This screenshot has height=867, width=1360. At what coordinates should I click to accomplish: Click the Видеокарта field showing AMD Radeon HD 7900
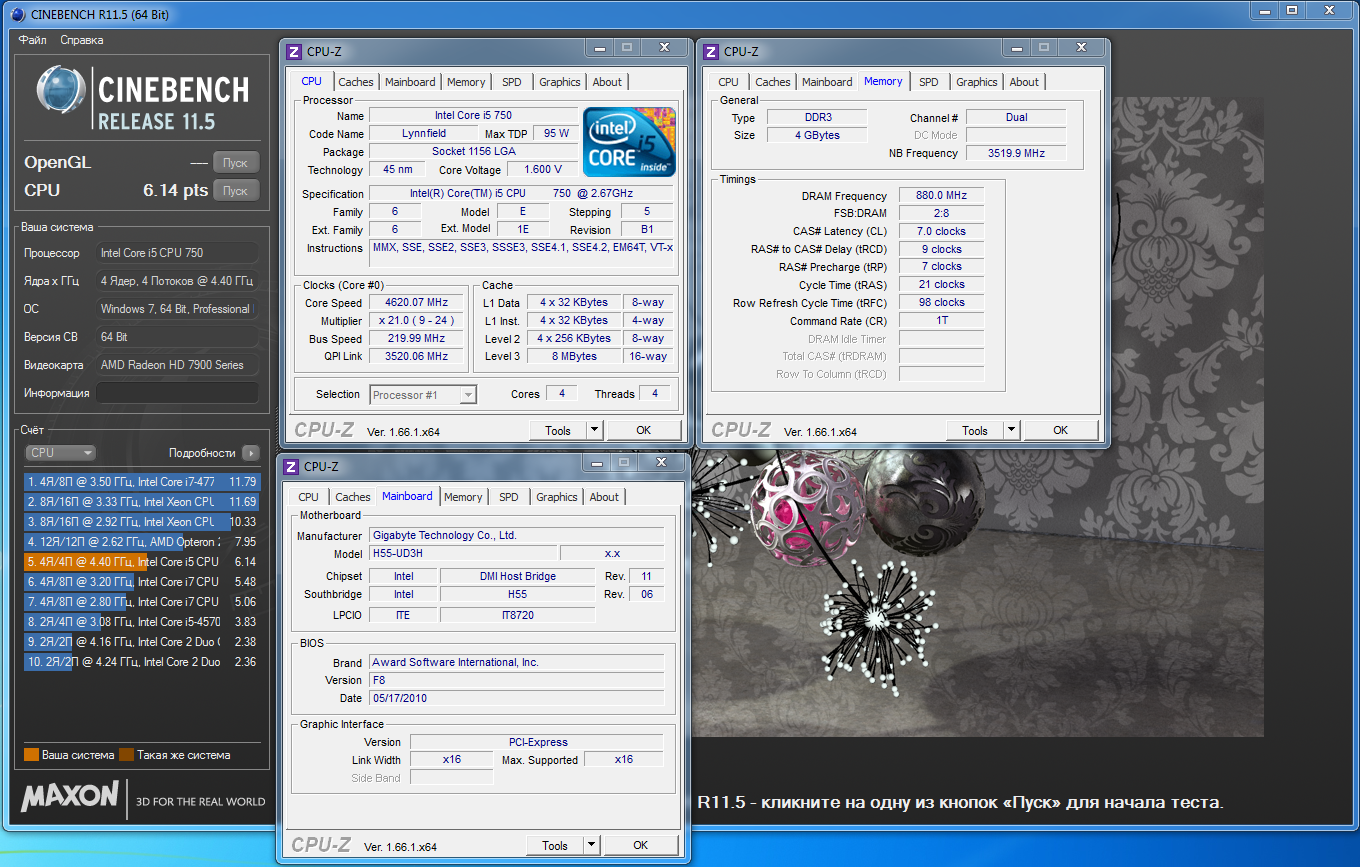point(177,365)
